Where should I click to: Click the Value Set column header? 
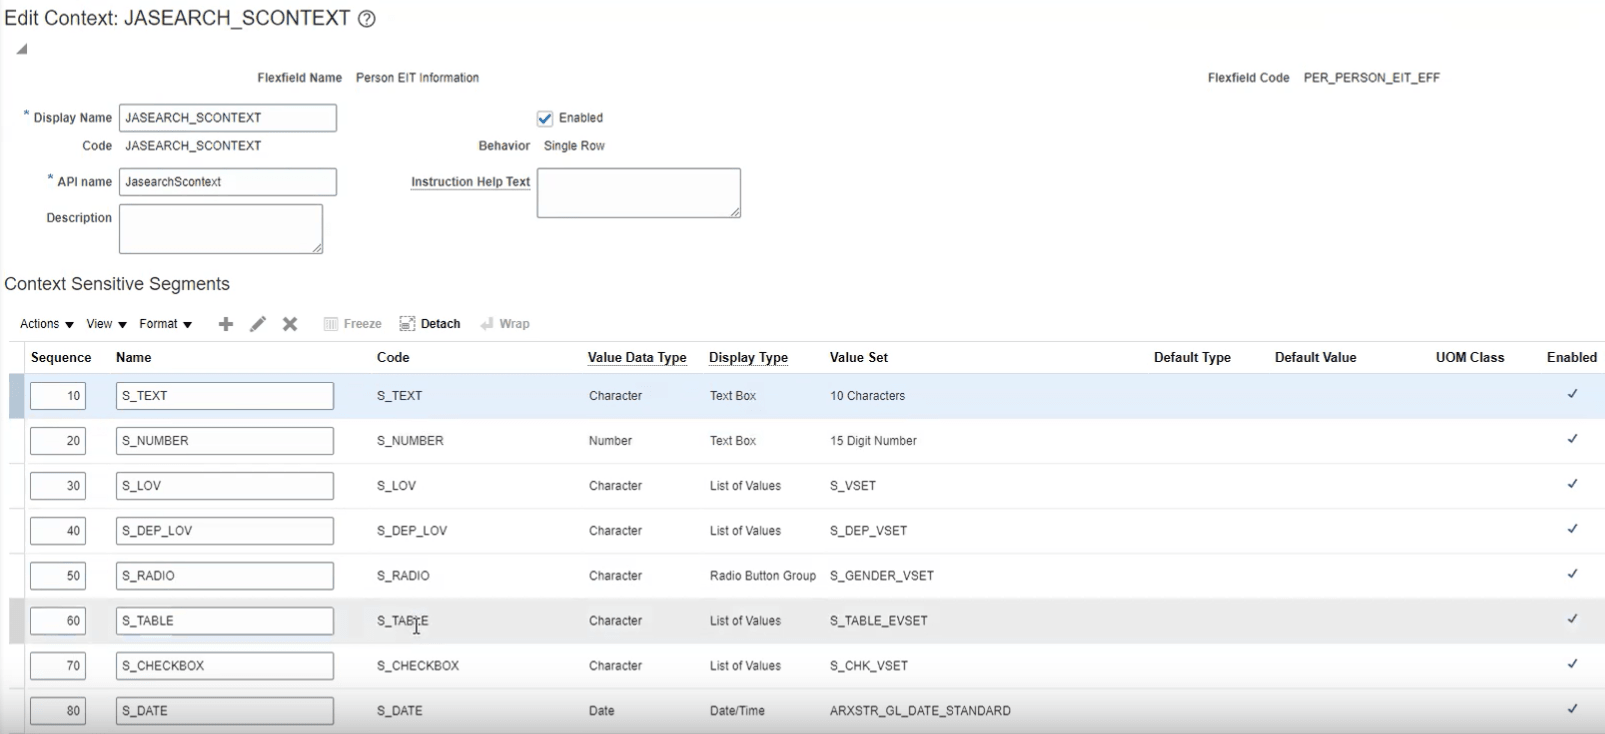[859, 358]
